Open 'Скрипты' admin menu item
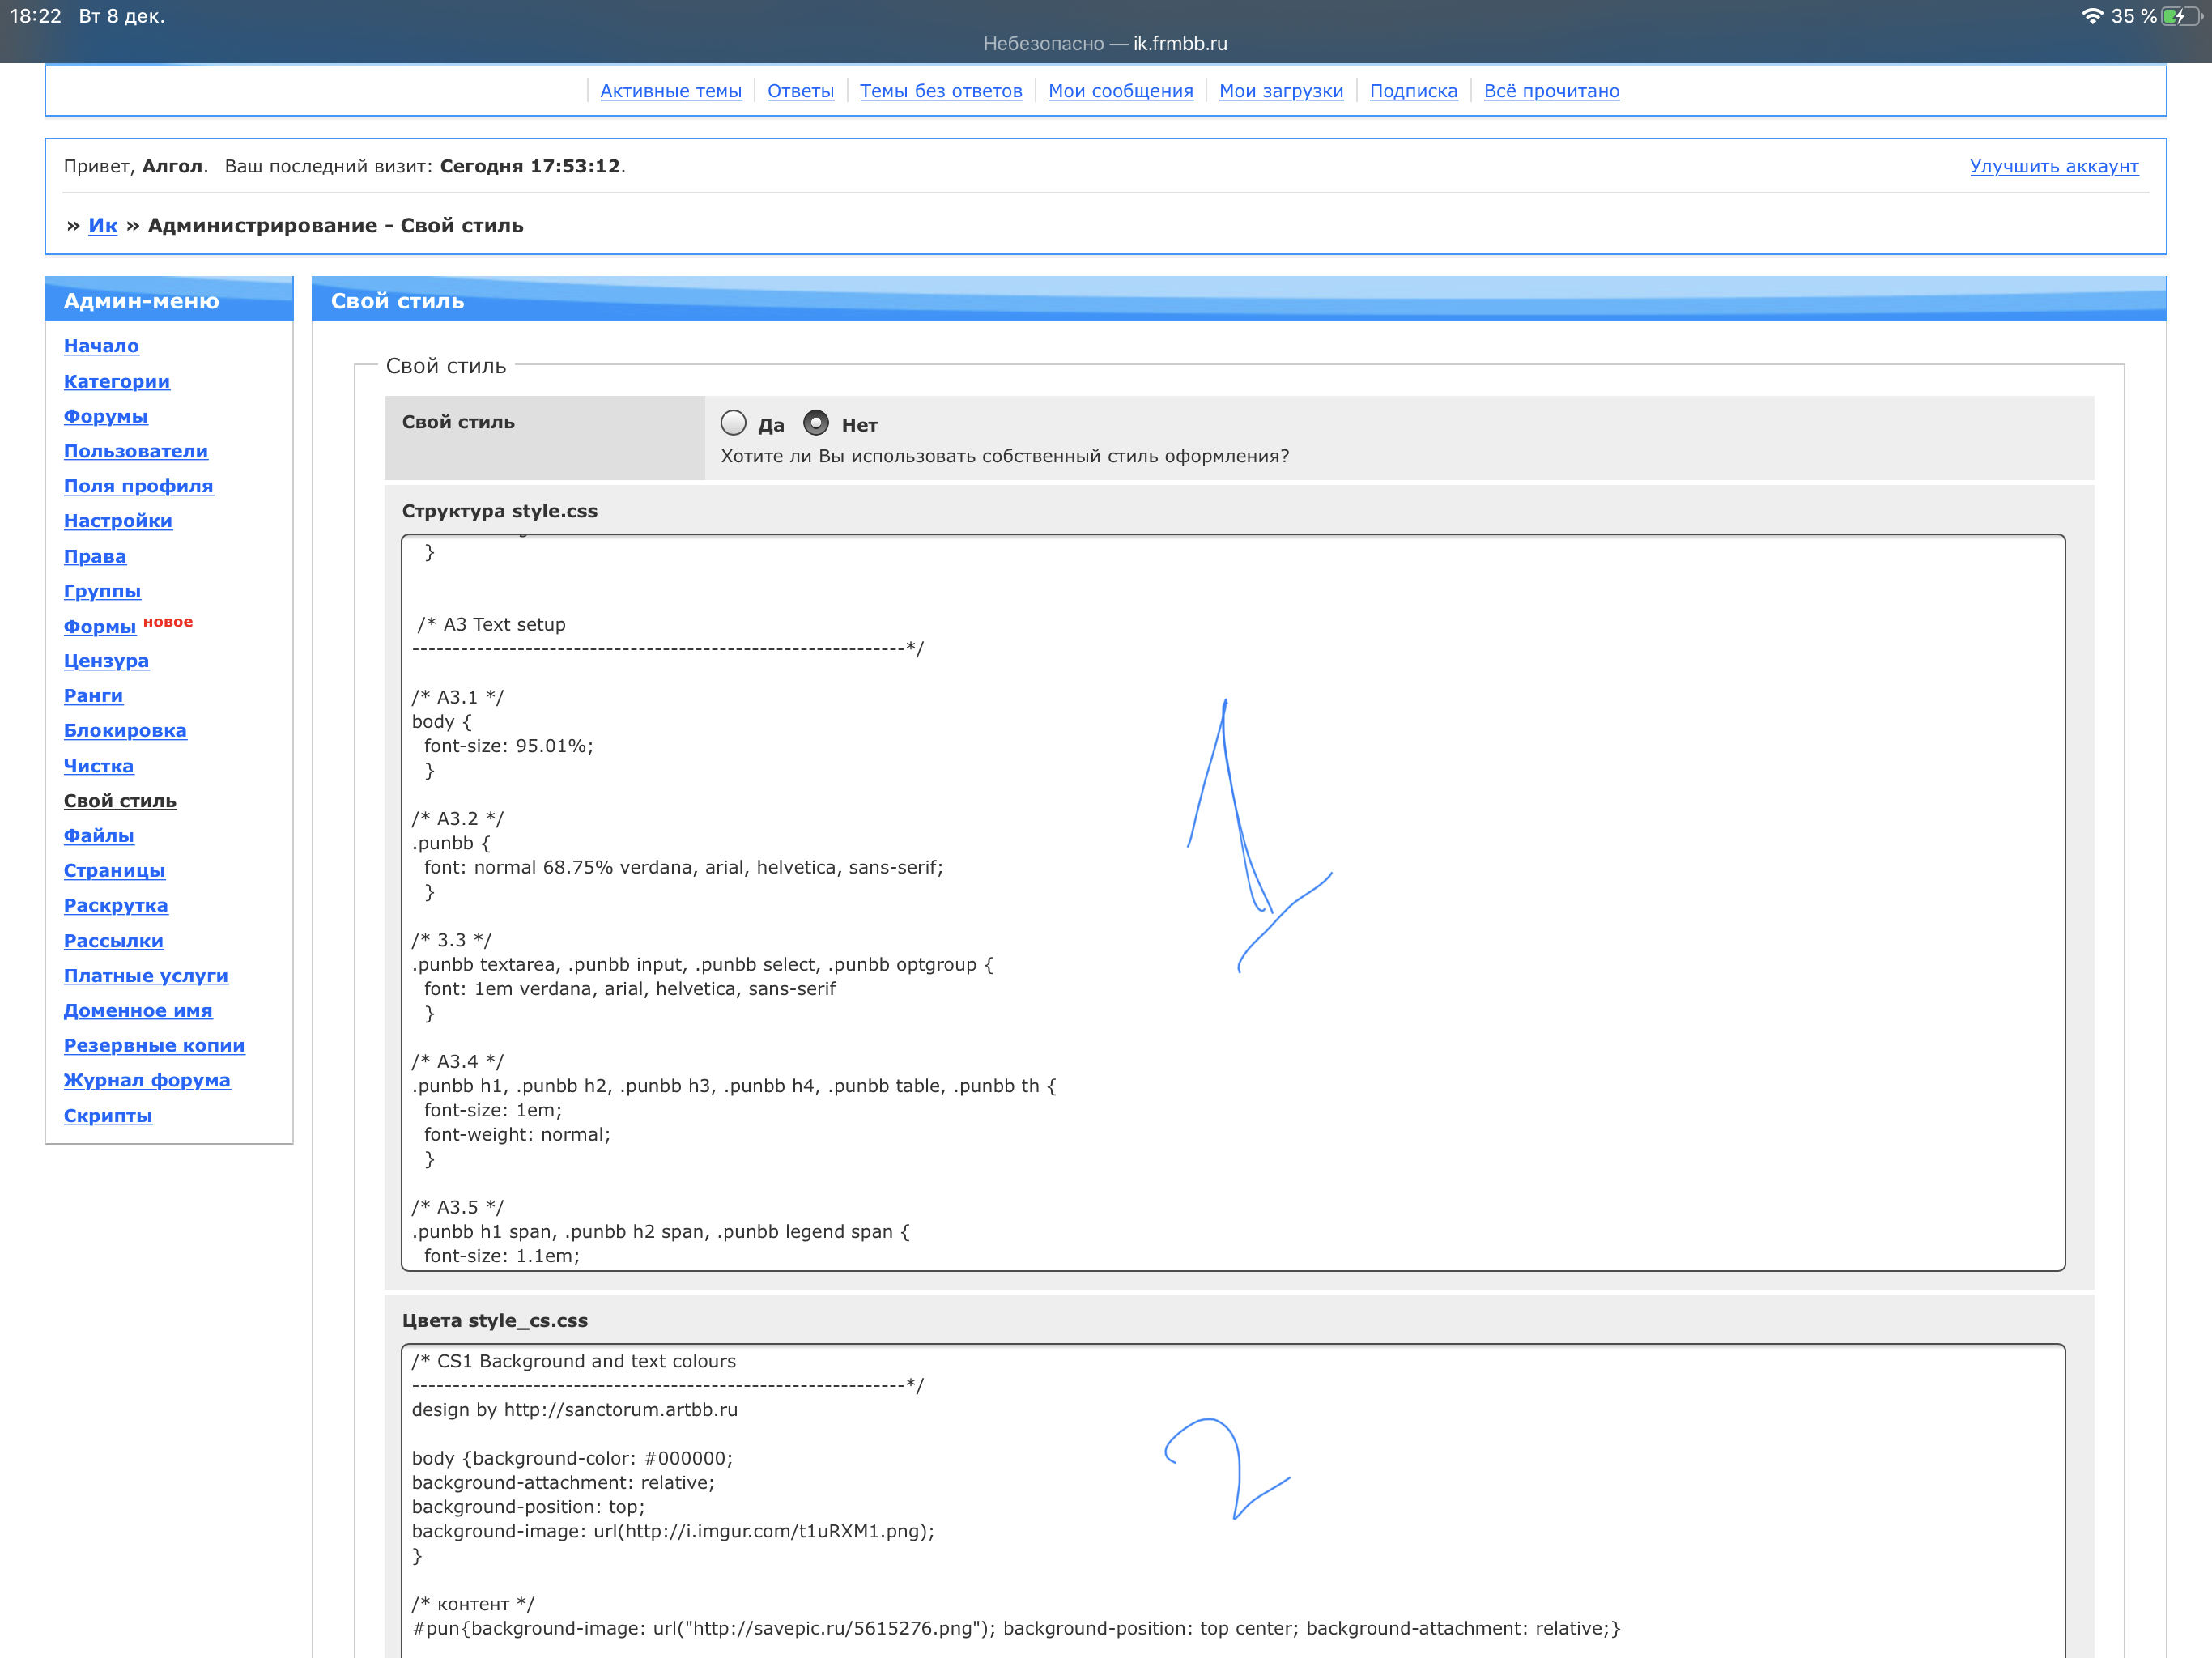Viewport: 2212px width, 1658px height. 107,1116
